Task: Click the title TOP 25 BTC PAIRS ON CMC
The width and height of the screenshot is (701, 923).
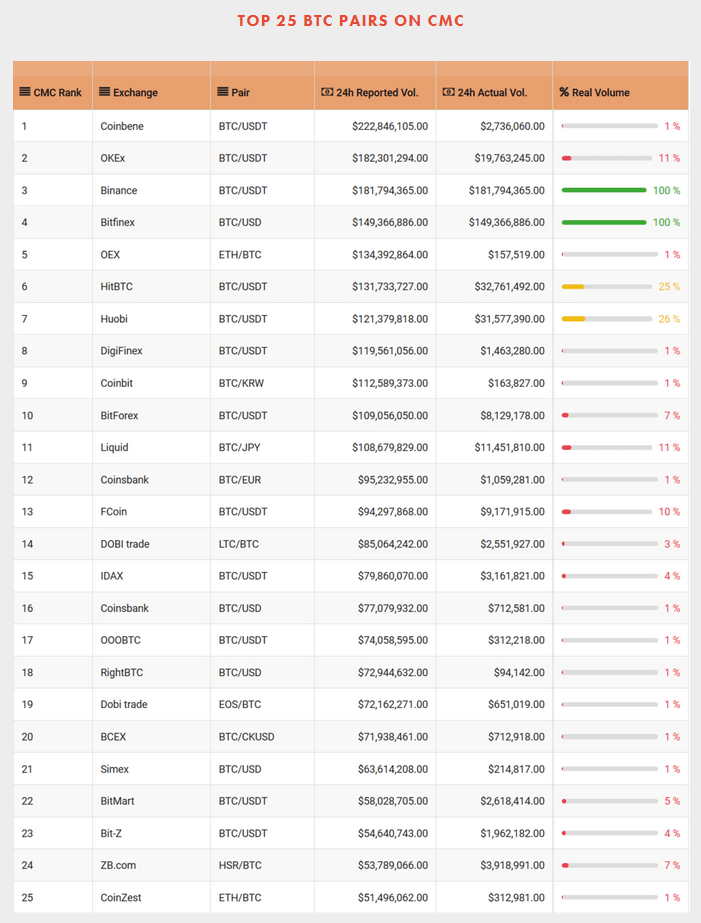Action: (x=351, y=21)
